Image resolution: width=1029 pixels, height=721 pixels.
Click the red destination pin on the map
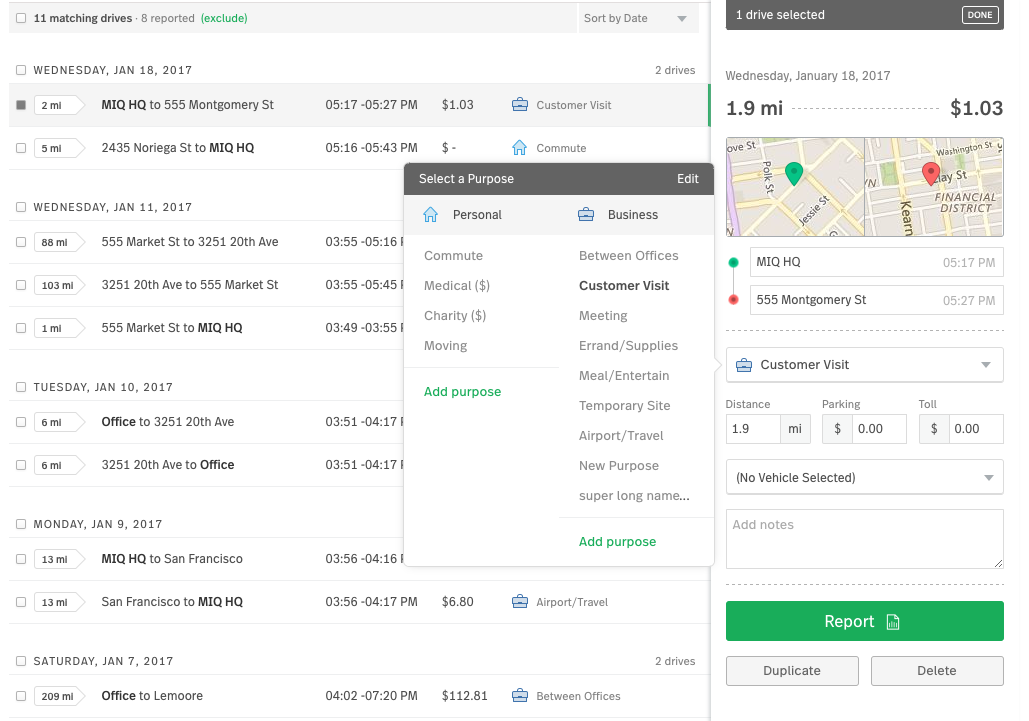point(931,174)
